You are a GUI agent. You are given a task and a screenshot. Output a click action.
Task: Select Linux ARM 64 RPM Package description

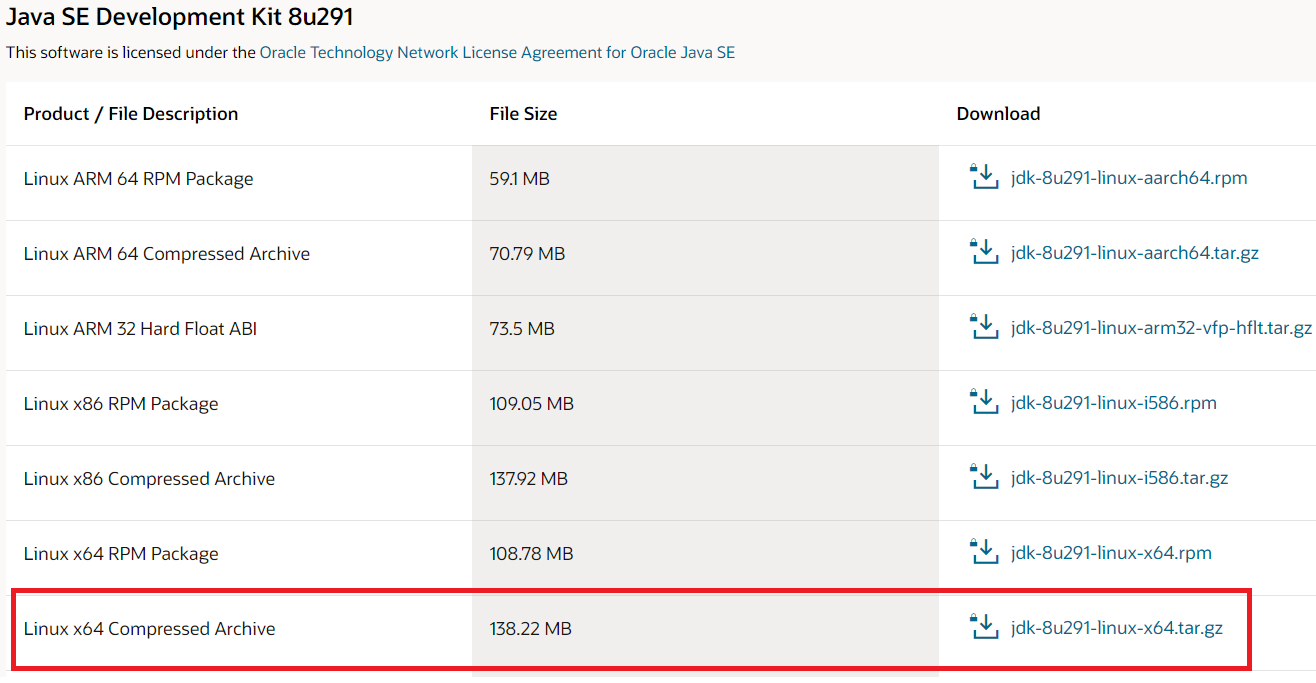(x=139, y=179)
